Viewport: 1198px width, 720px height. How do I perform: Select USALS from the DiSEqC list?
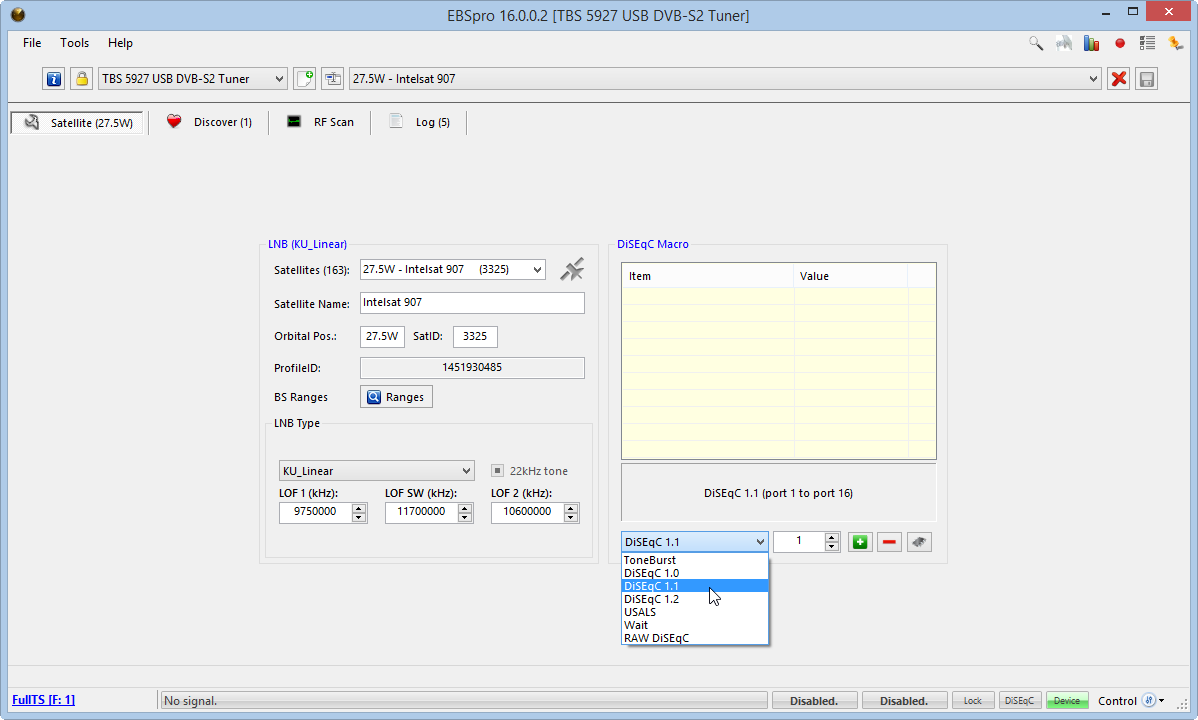[x=640, y=612]
